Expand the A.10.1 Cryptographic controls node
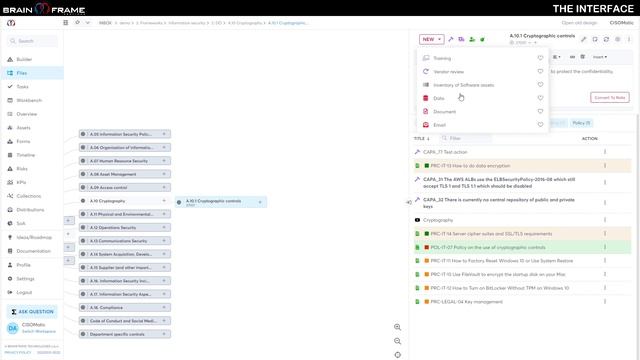 260,202
